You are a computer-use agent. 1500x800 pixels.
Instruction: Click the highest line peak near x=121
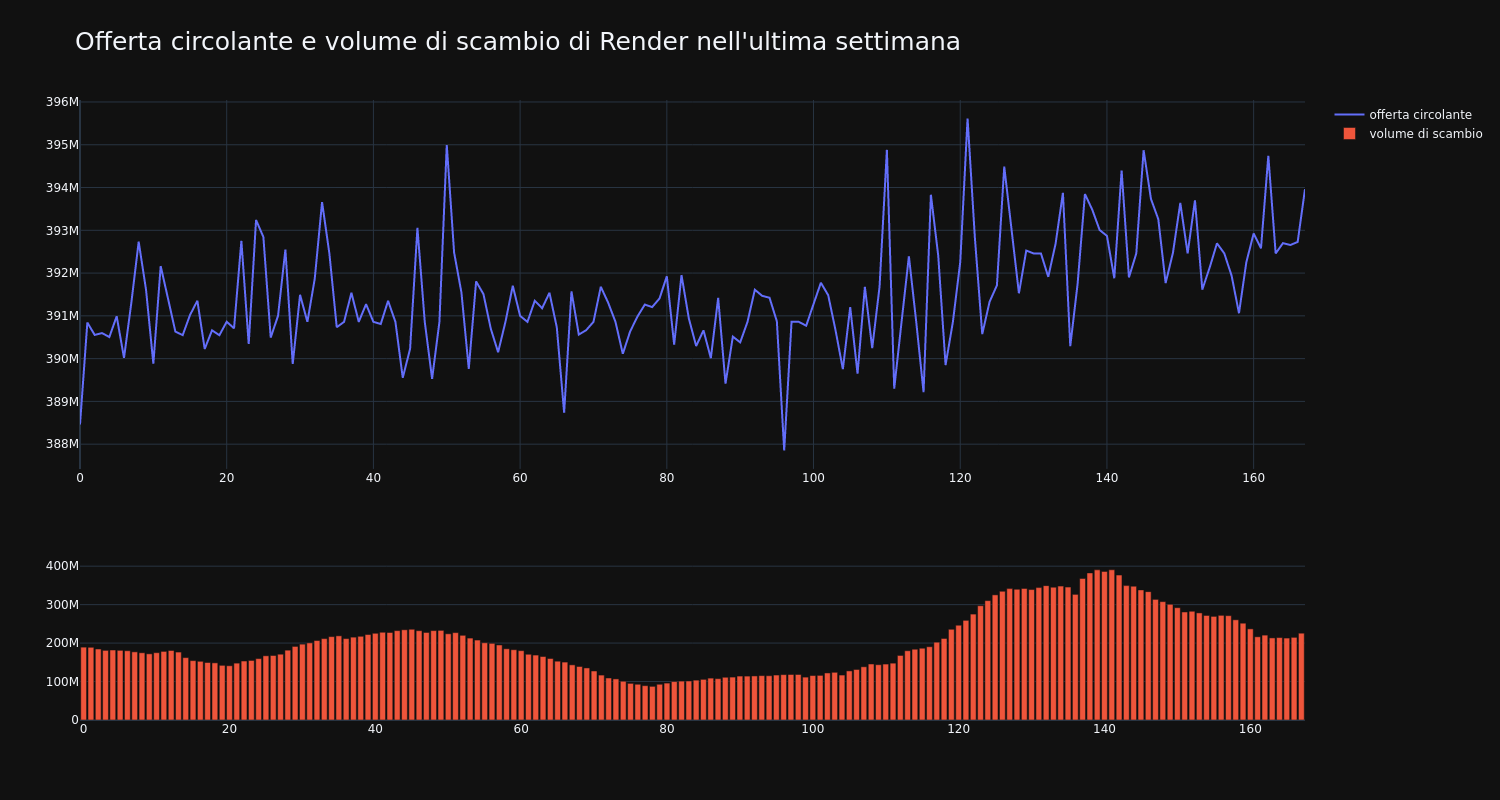point(967,119)
